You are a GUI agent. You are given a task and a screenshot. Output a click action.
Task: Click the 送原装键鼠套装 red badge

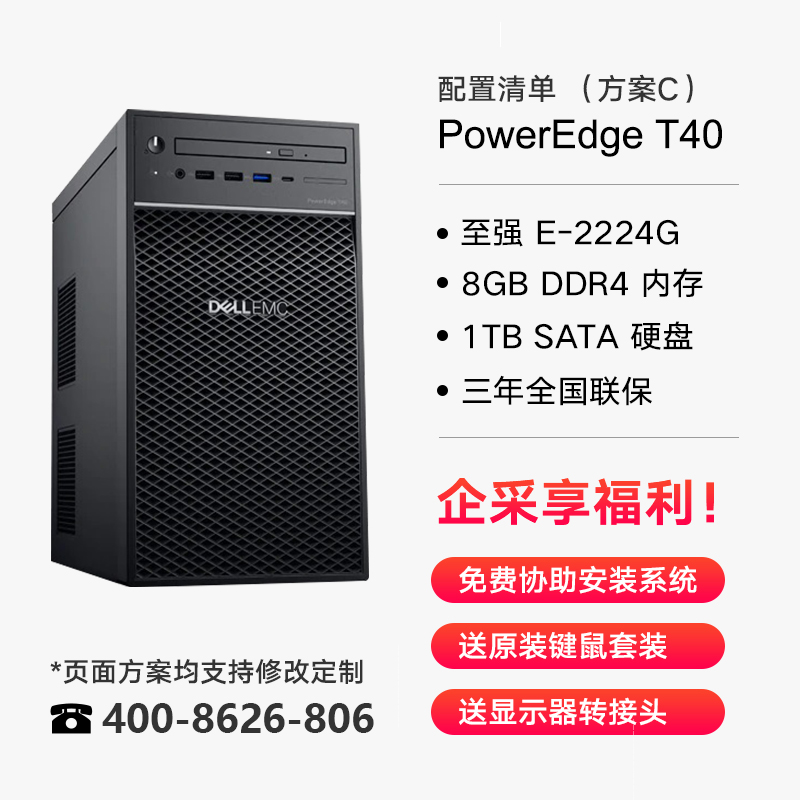[578, 646]
